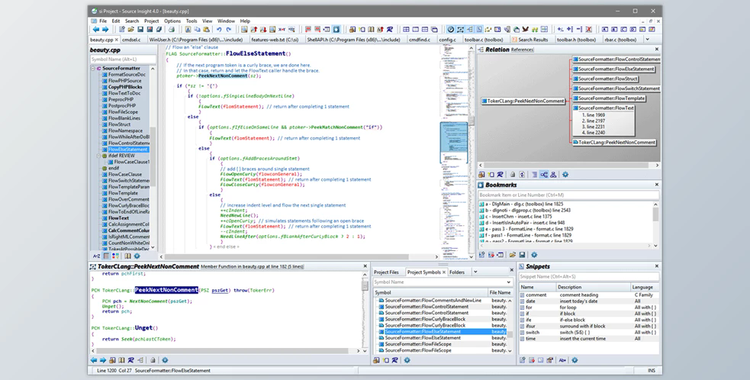Screen dimensions: 750x380
Task: Toggle the symbol type filter icon beside A-Z
Action: (106, 256)
